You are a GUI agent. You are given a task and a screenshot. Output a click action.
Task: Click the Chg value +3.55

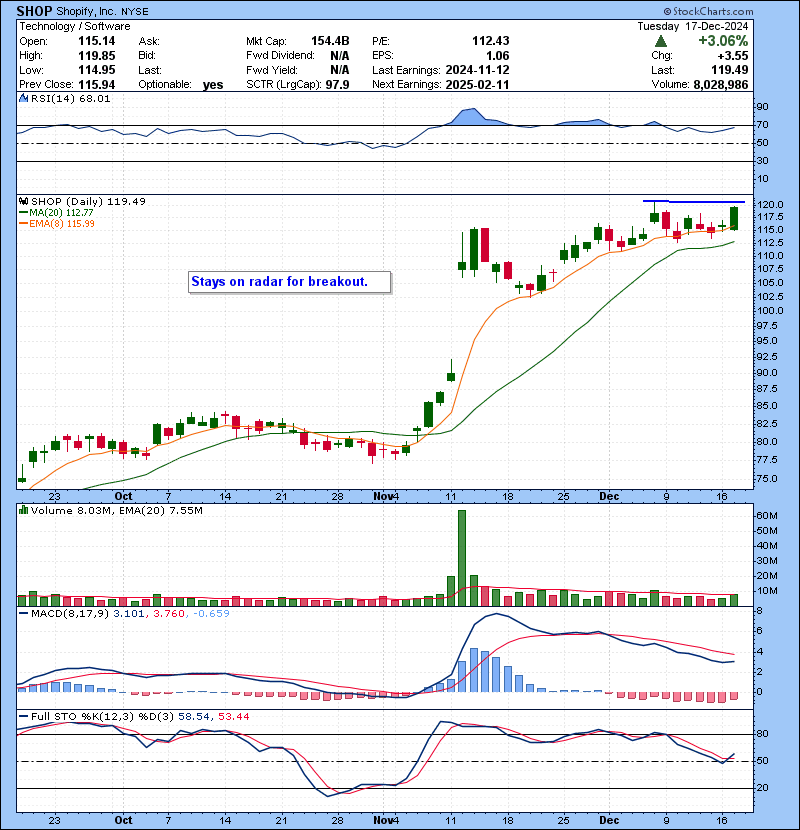pyautogui.click(x=733, y=55)
